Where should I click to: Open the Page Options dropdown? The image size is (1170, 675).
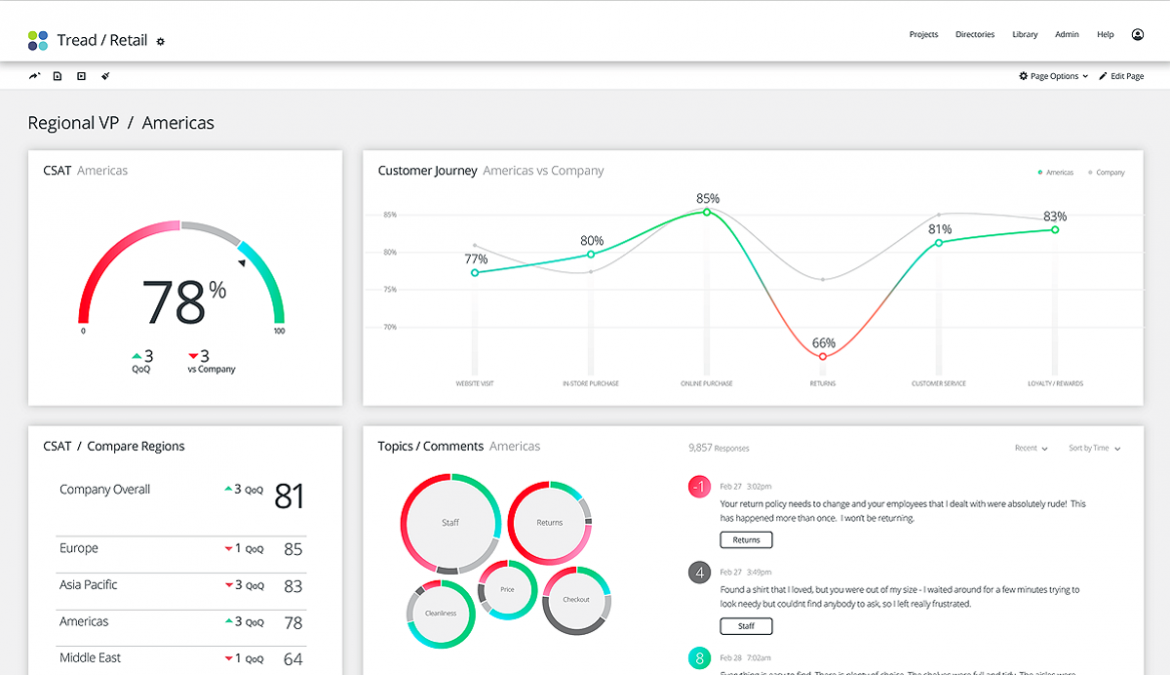click(1053, 75)
